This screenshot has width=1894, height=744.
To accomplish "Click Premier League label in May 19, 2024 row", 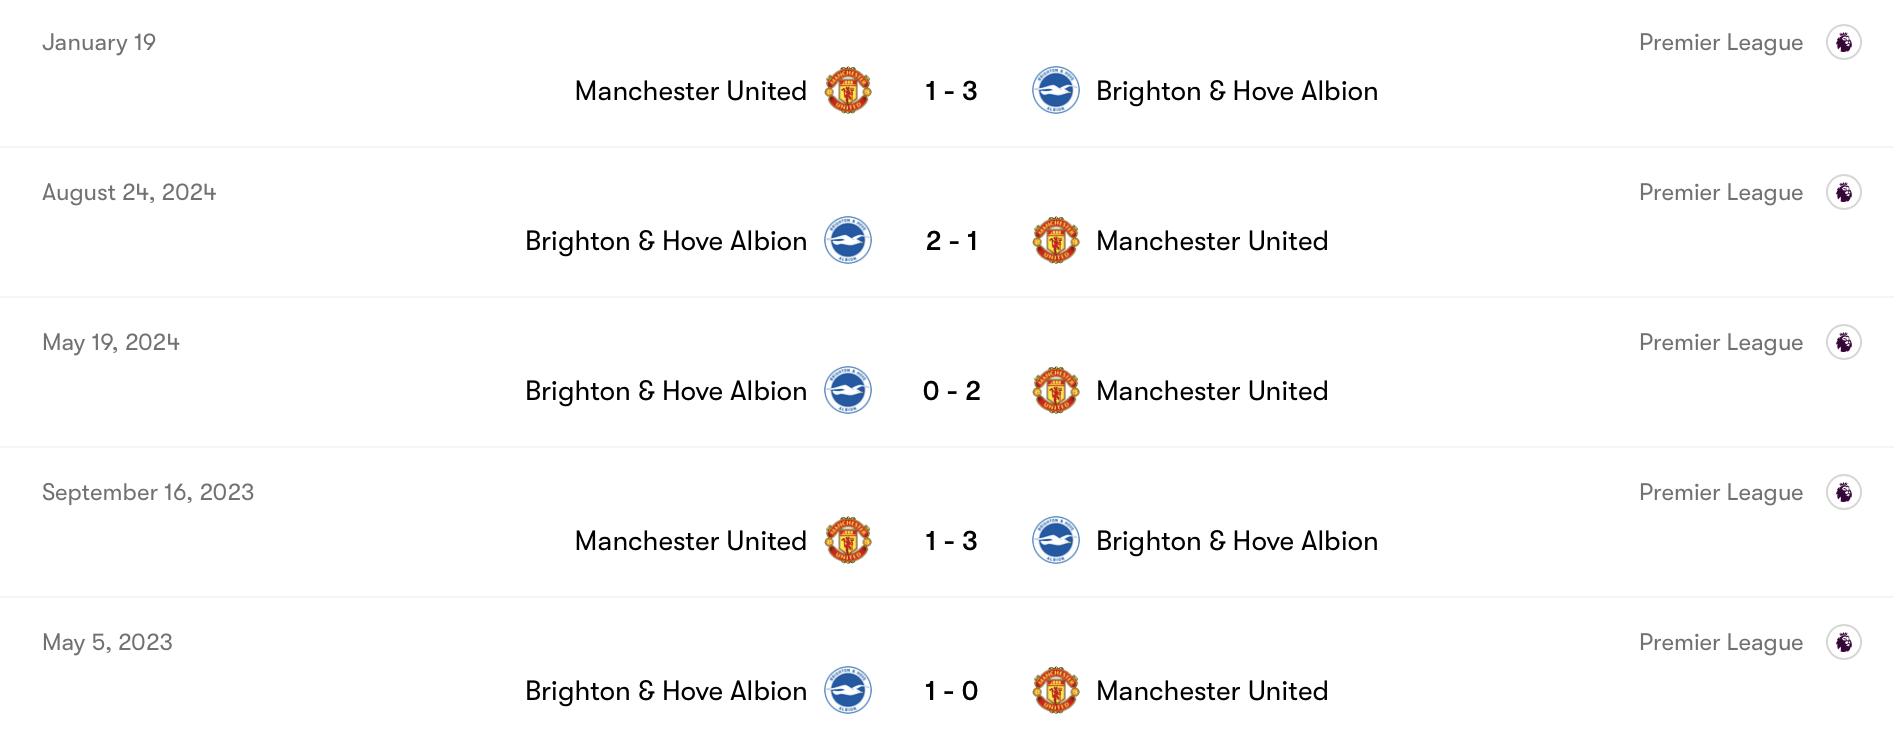I will pos(1720,343).
